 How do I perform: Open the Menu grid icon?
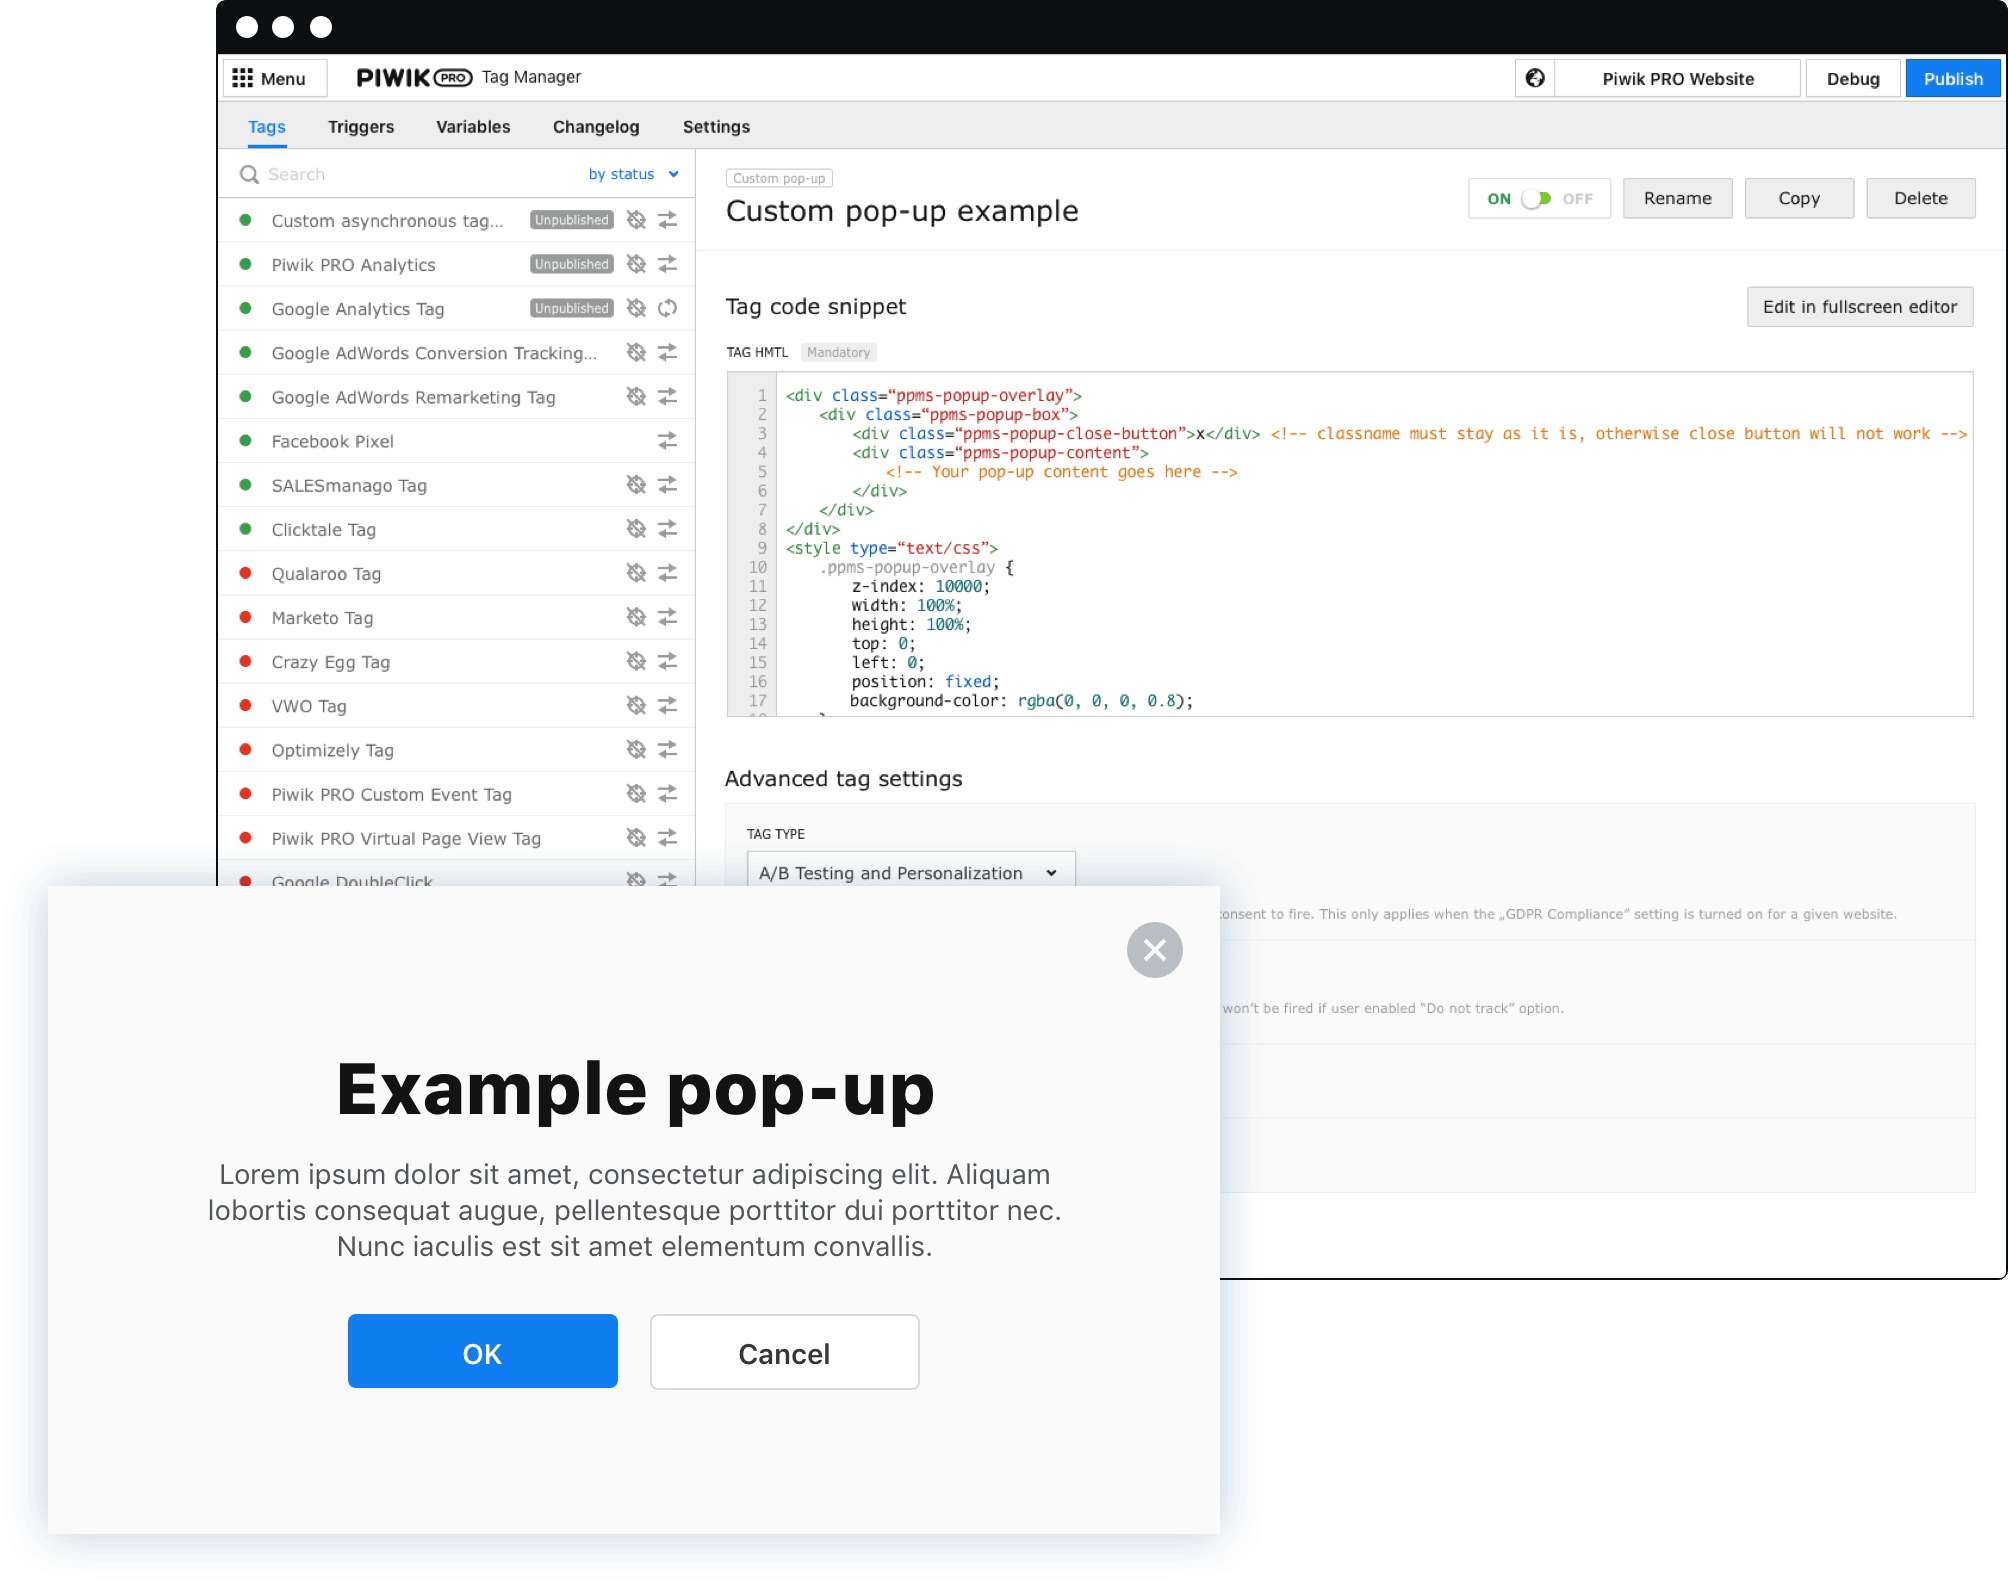[x=243, y=78]
